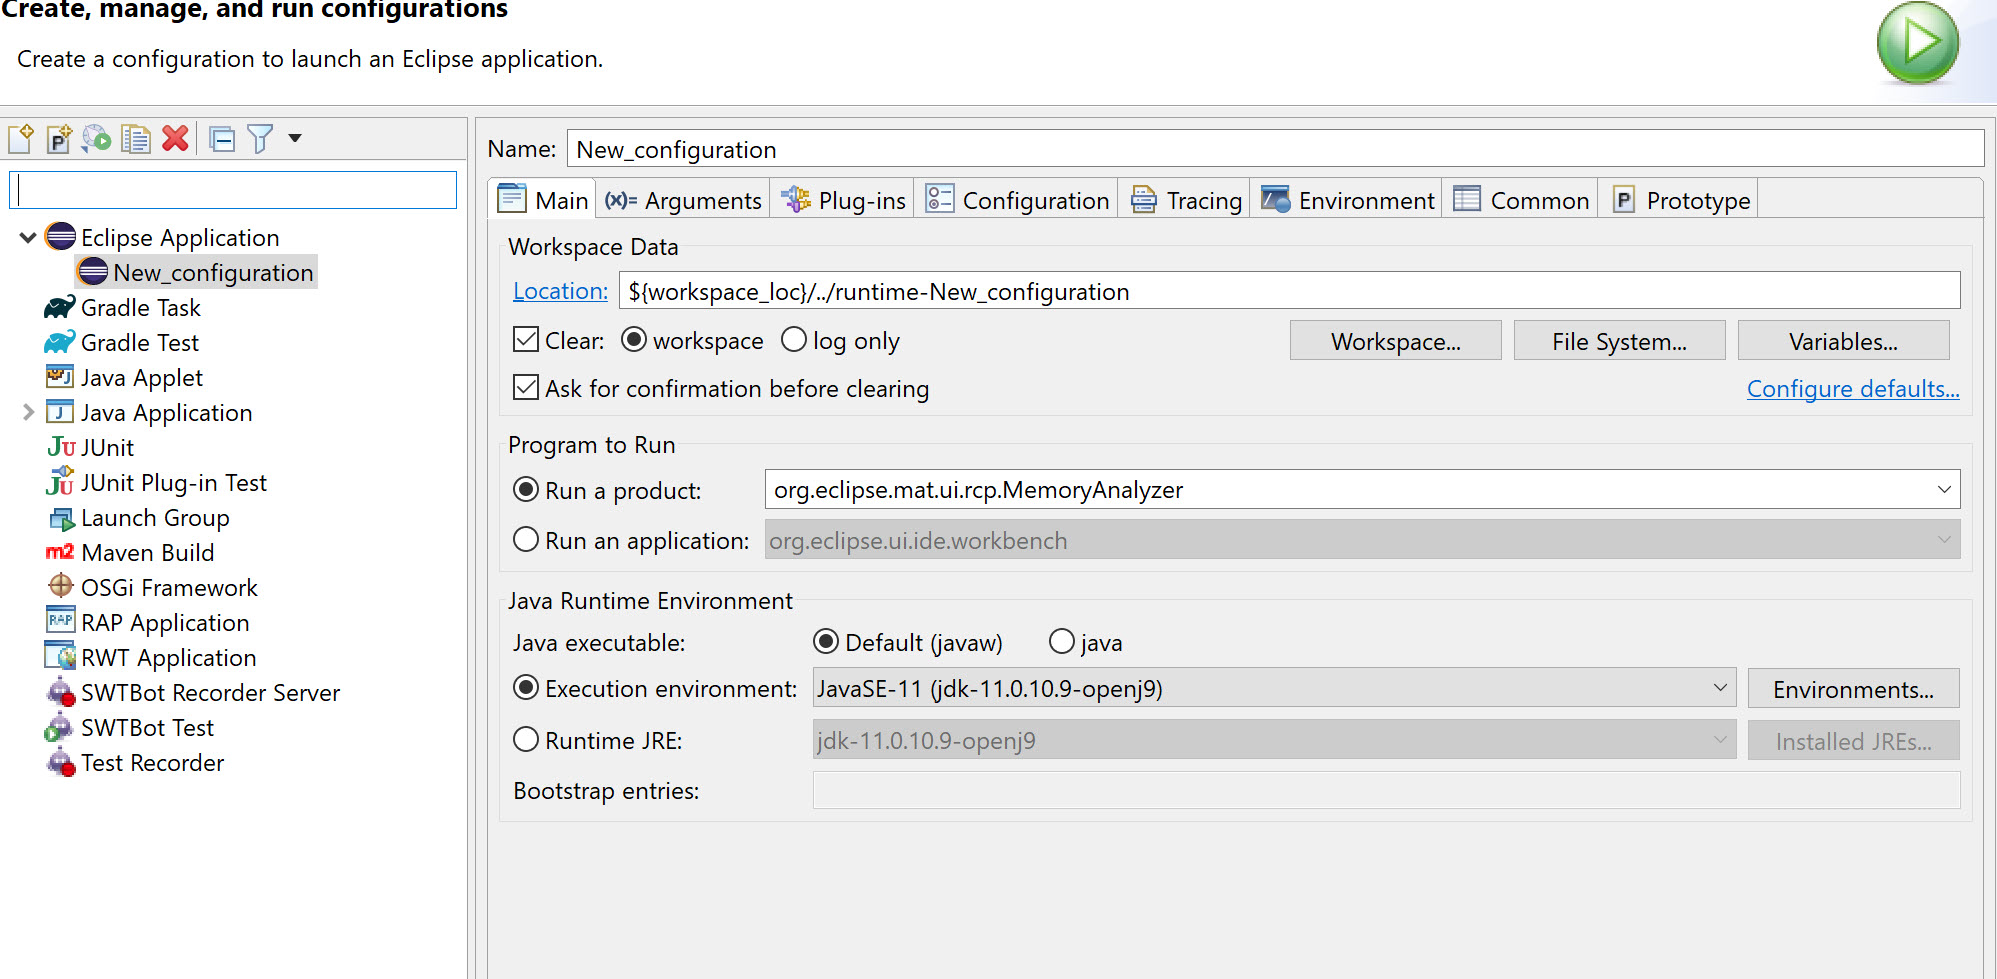The height and width of the screenshot is (979, 1997).
Task: Toggle the Clear checkbox
Action: pyautogui.click(x=526, y=340)
